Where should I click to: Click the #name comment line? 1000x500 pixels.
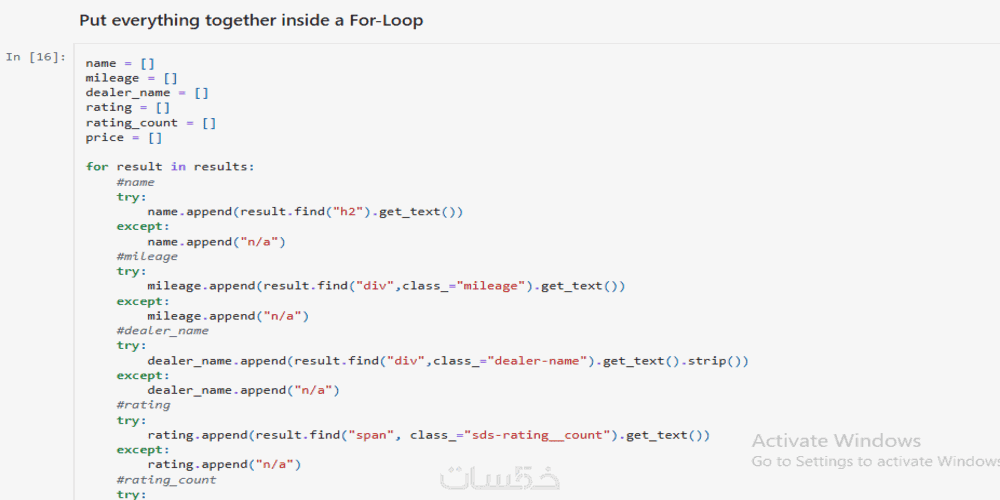(x=135, y=182)
